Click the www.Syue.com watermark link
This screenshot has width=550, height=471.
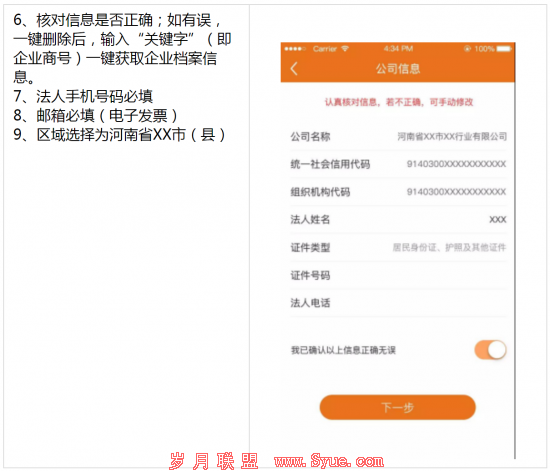329,460
